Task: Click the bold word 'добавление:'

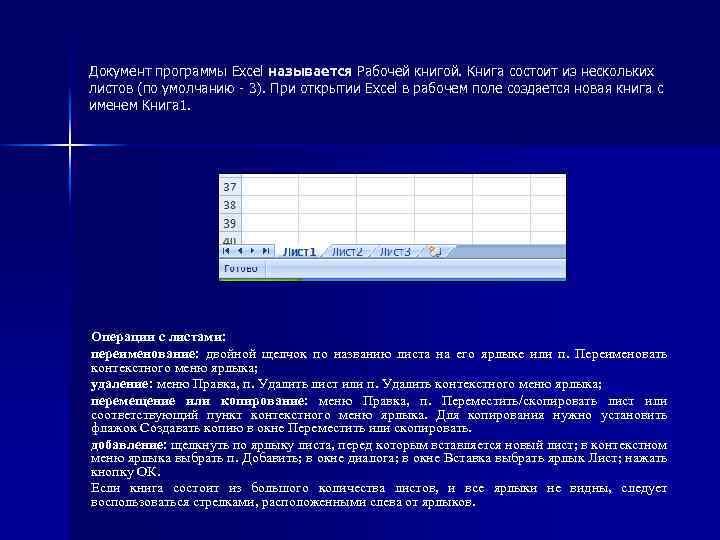Action: tap(128, 445)
